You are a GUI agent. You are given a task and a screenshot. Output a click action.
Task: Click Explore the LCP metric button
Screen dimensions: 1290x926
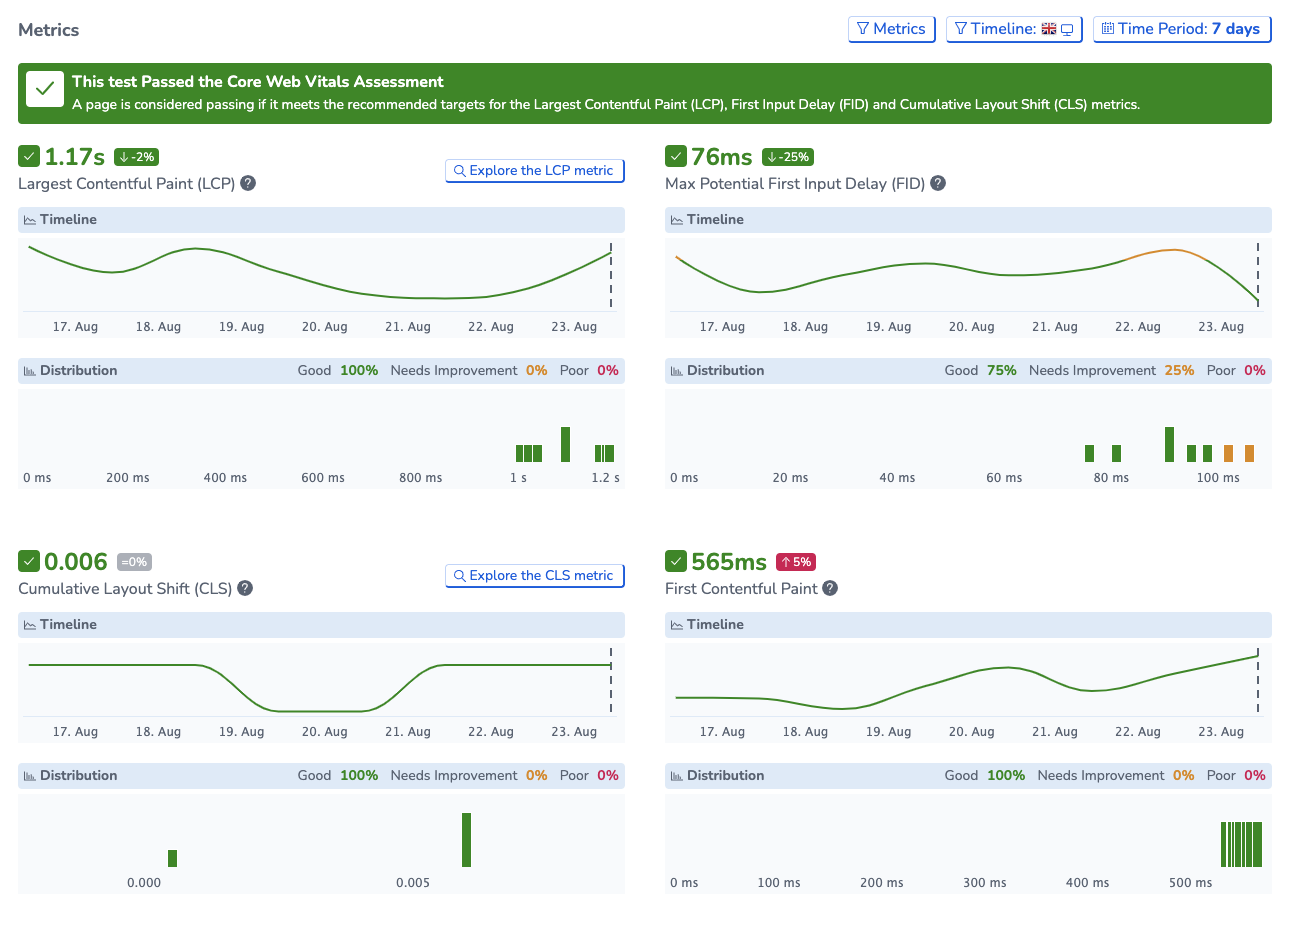535,171
